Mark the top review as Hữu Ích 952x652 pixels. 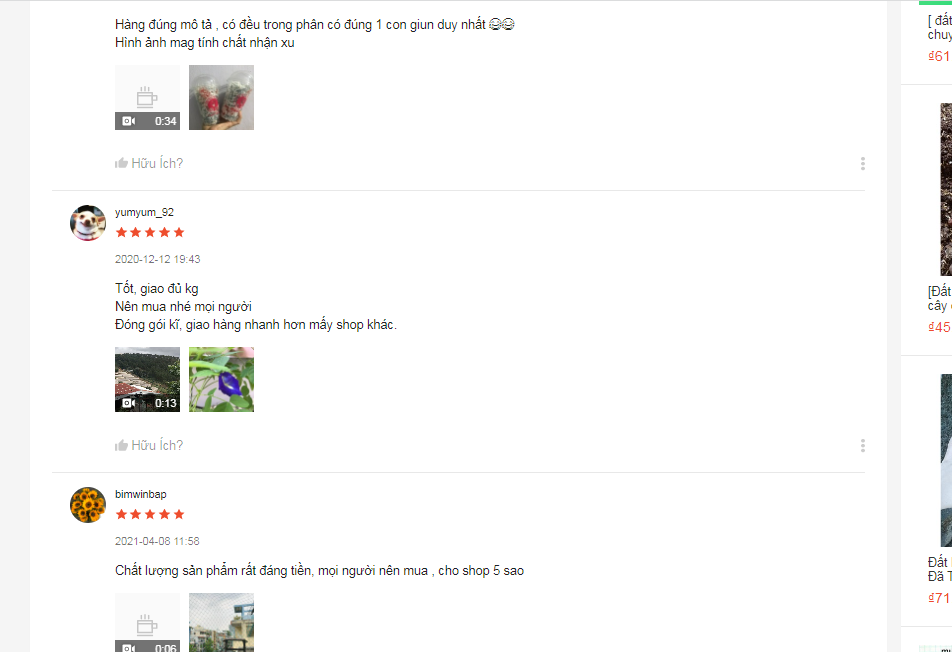[x=149, y=163]
